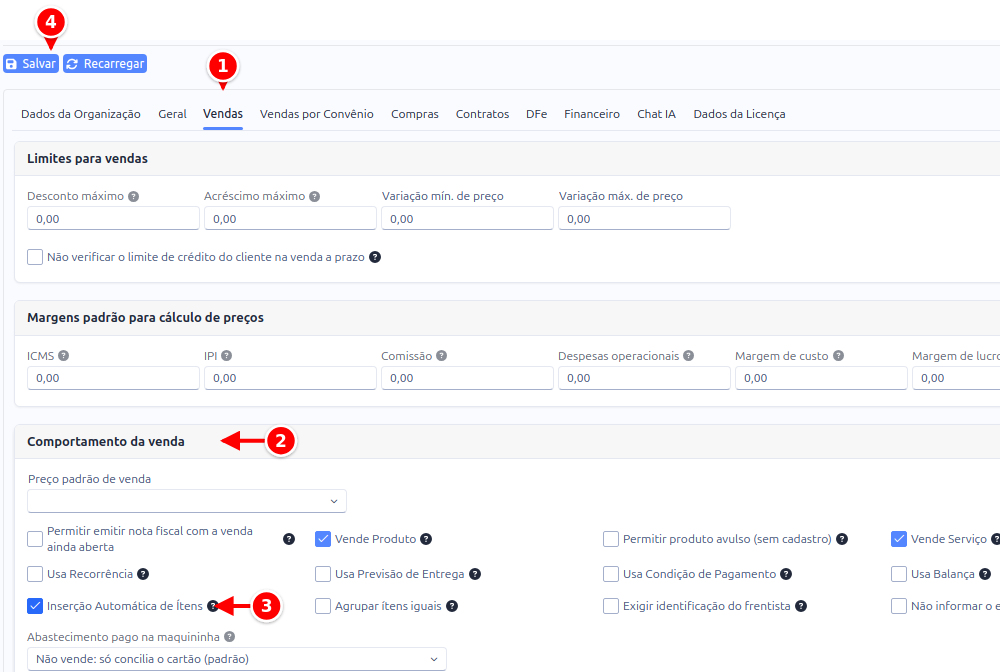1000x672 pixels.
Task: Click the Desconto máximo help icon
Action: (x=133, y=196)
